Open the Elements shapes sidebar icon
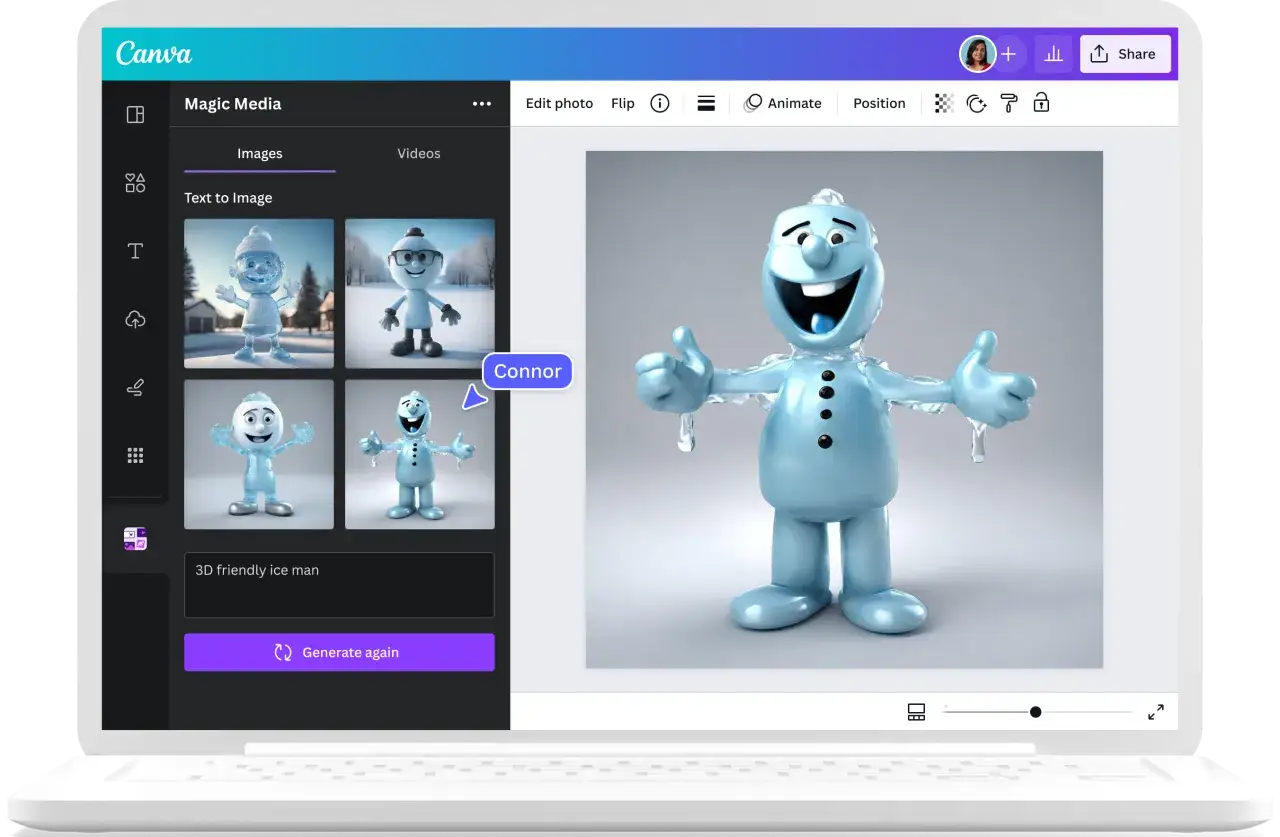Image resolution: width=1280 pixels, height=837 pixels. tap(135, 183)
